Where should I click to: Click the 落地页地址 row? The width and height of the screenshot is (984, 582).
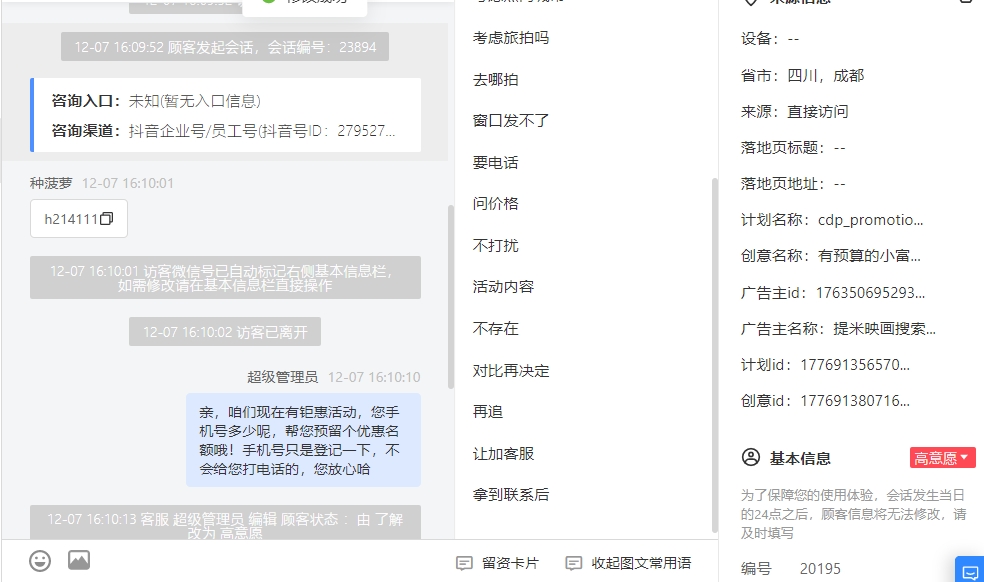(x=793, y=184)
